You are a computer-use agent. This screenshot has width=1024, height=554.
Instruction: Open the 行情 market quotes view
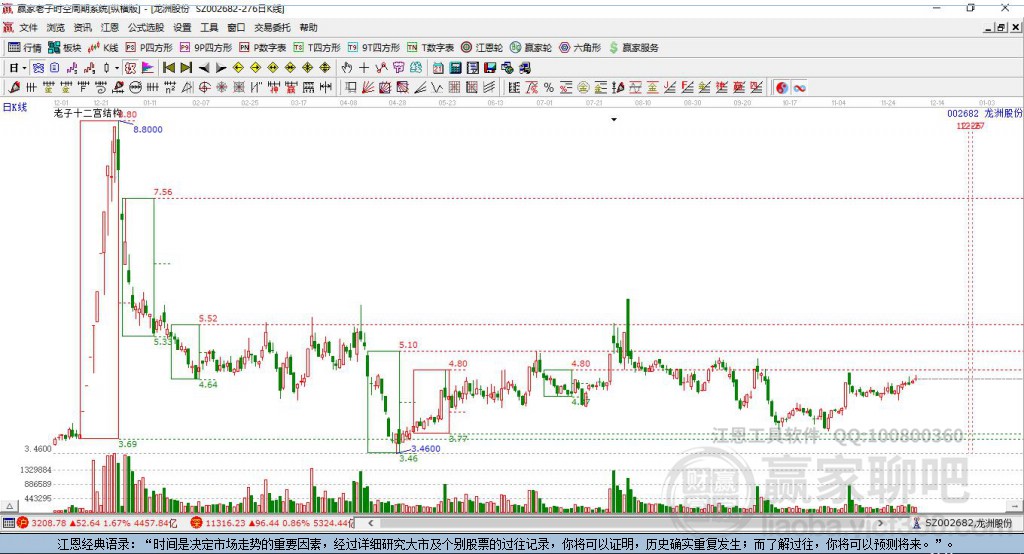click(24, 48)
